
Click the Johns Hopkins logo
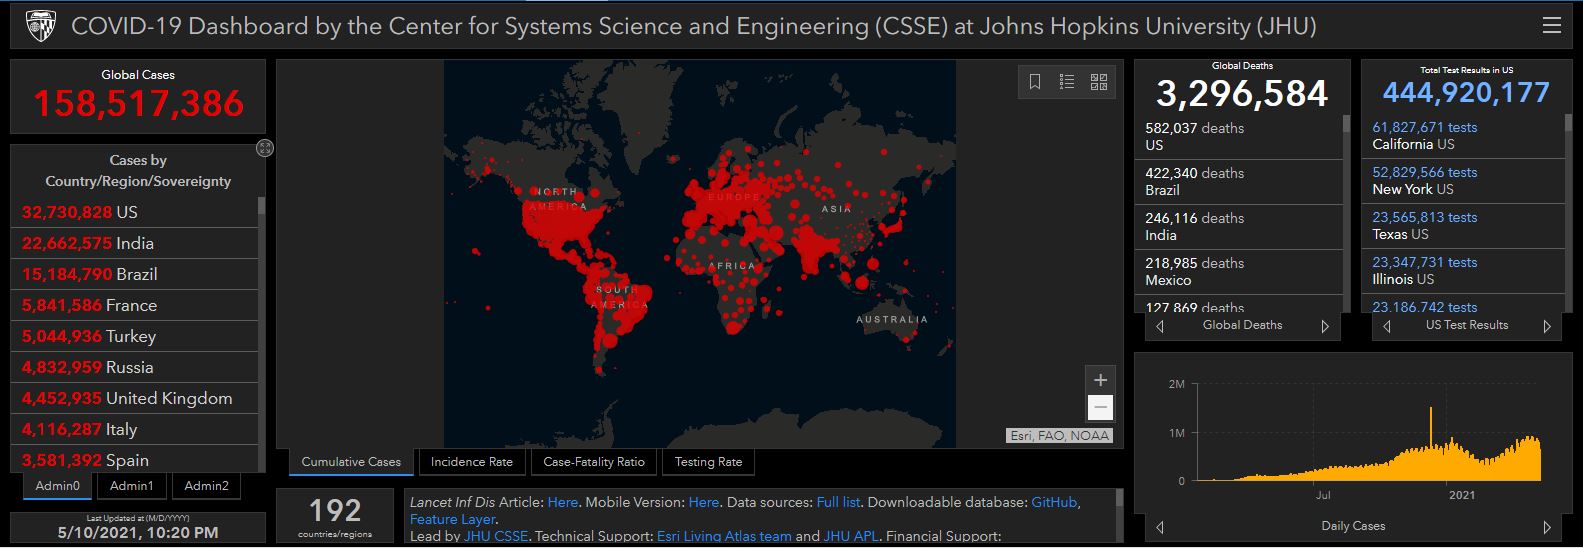[40, 25]
